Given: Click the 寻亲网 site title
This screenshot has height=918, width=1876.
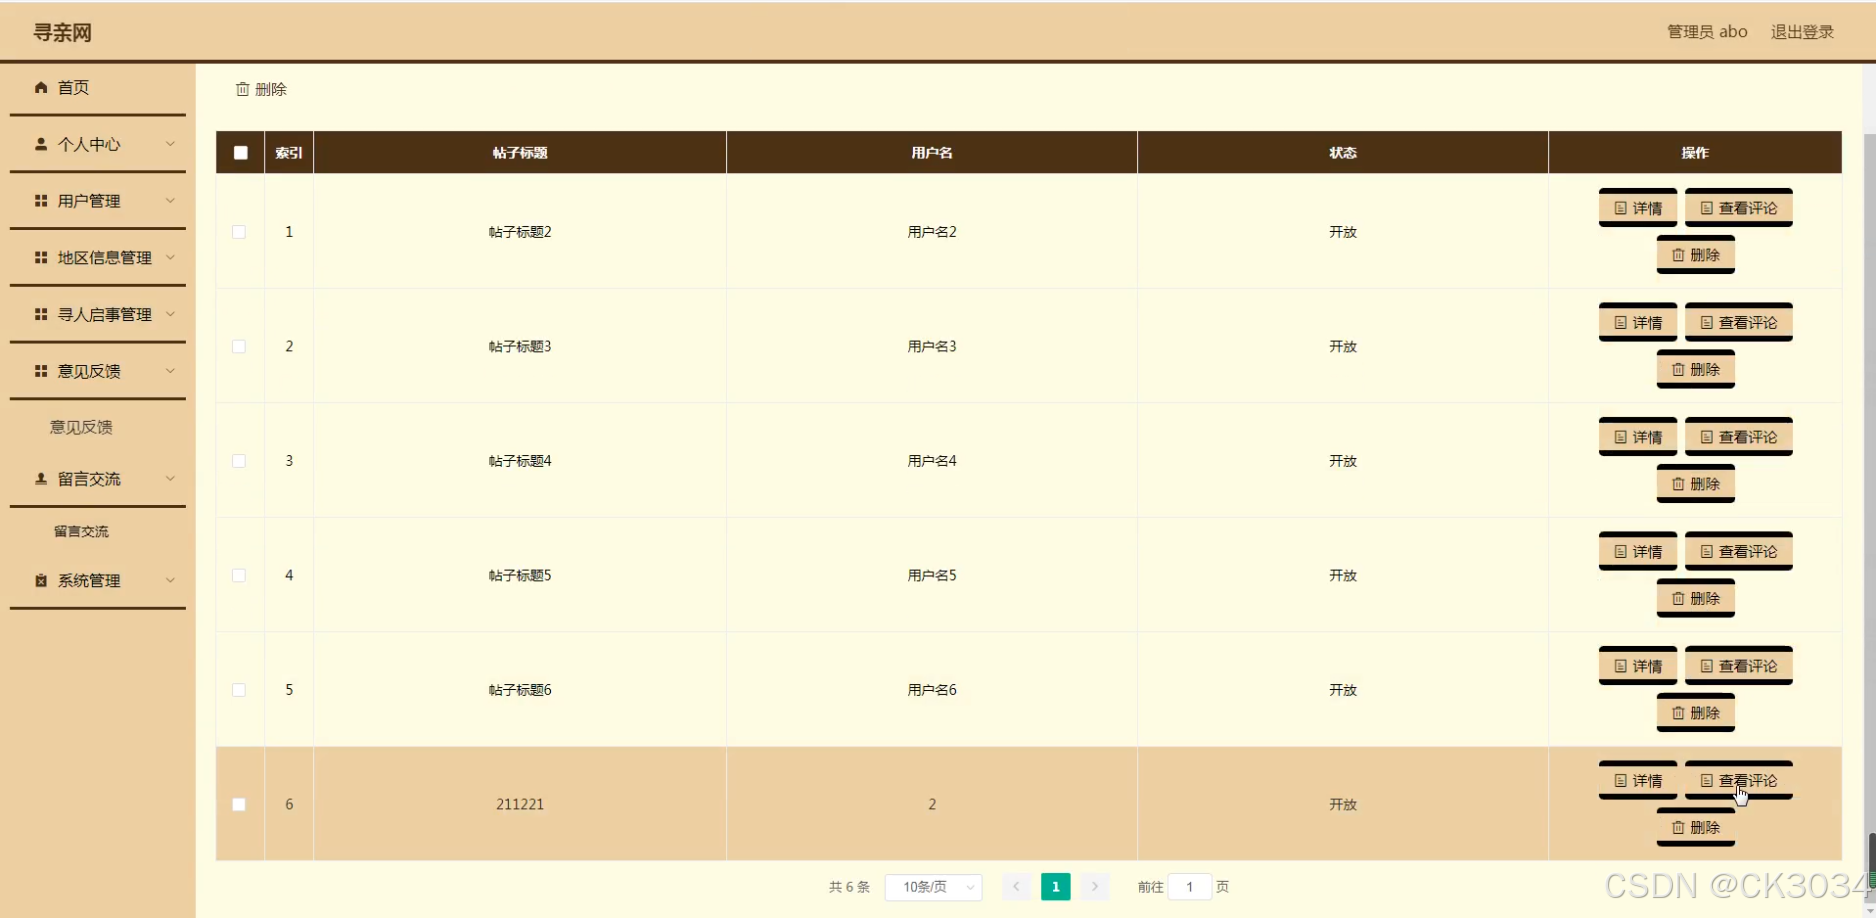Looking at the screenshot, I should pos(62,33).
